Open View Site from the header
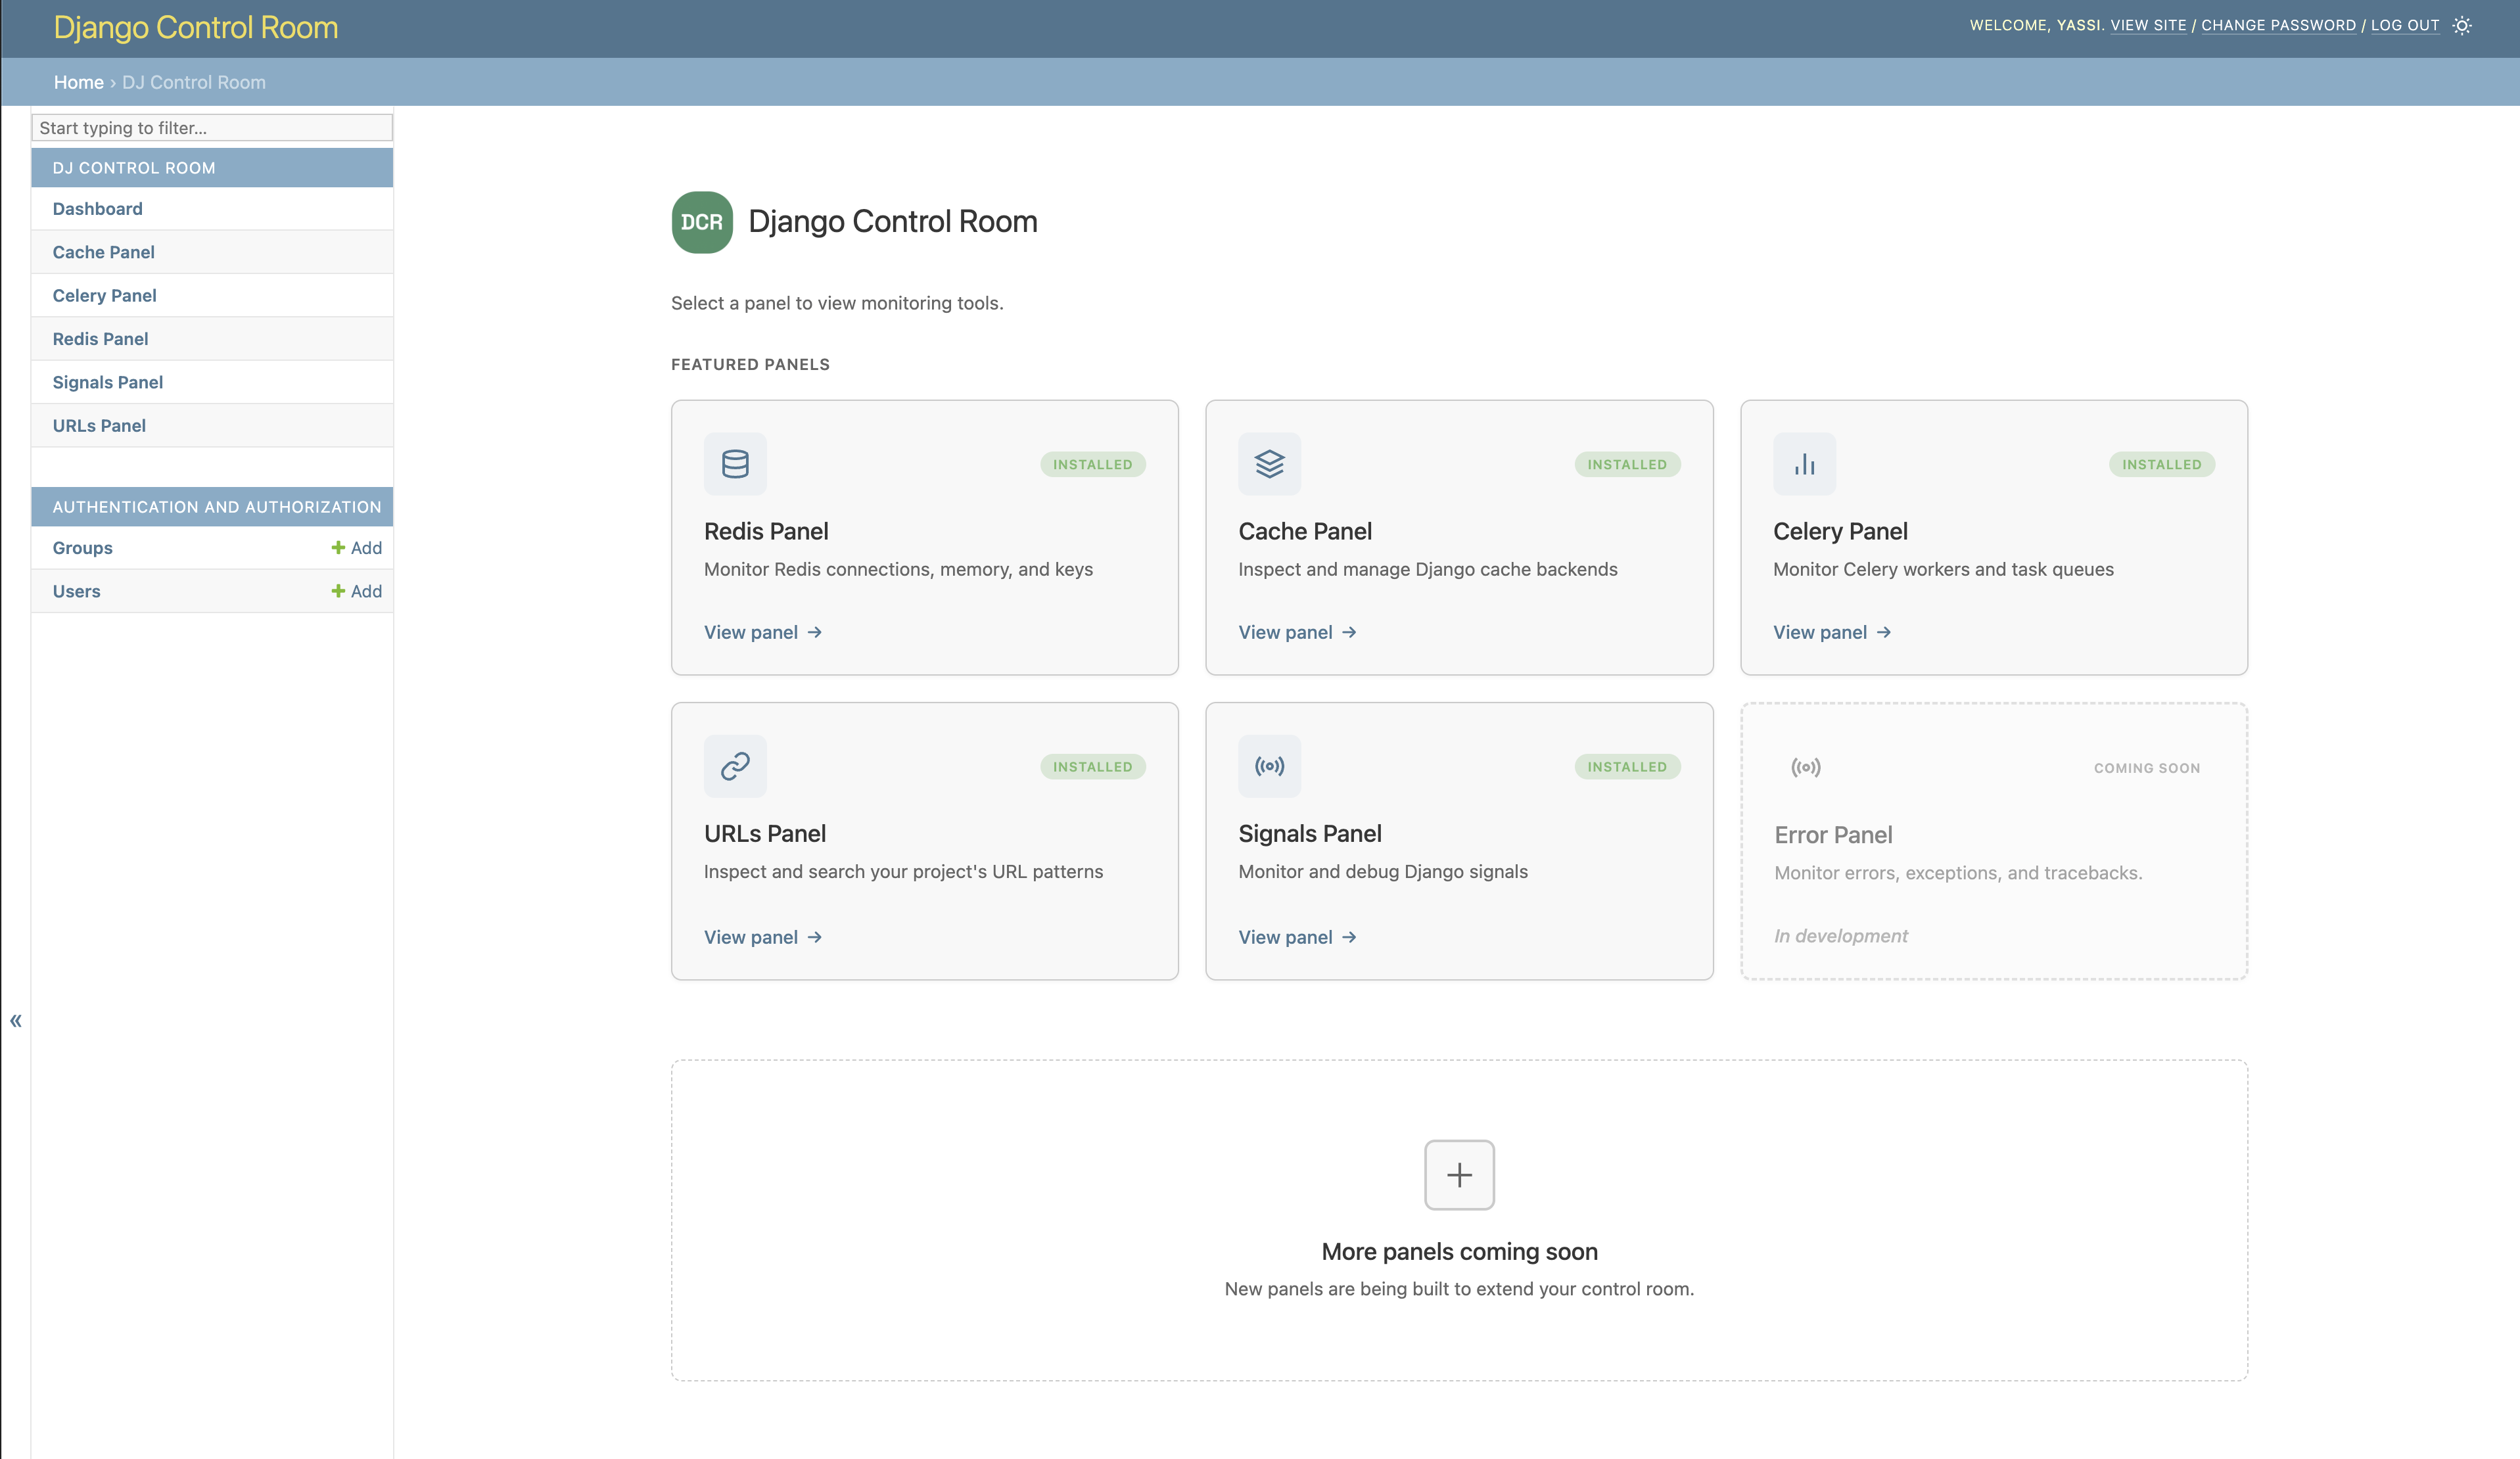 point(2148,25)
